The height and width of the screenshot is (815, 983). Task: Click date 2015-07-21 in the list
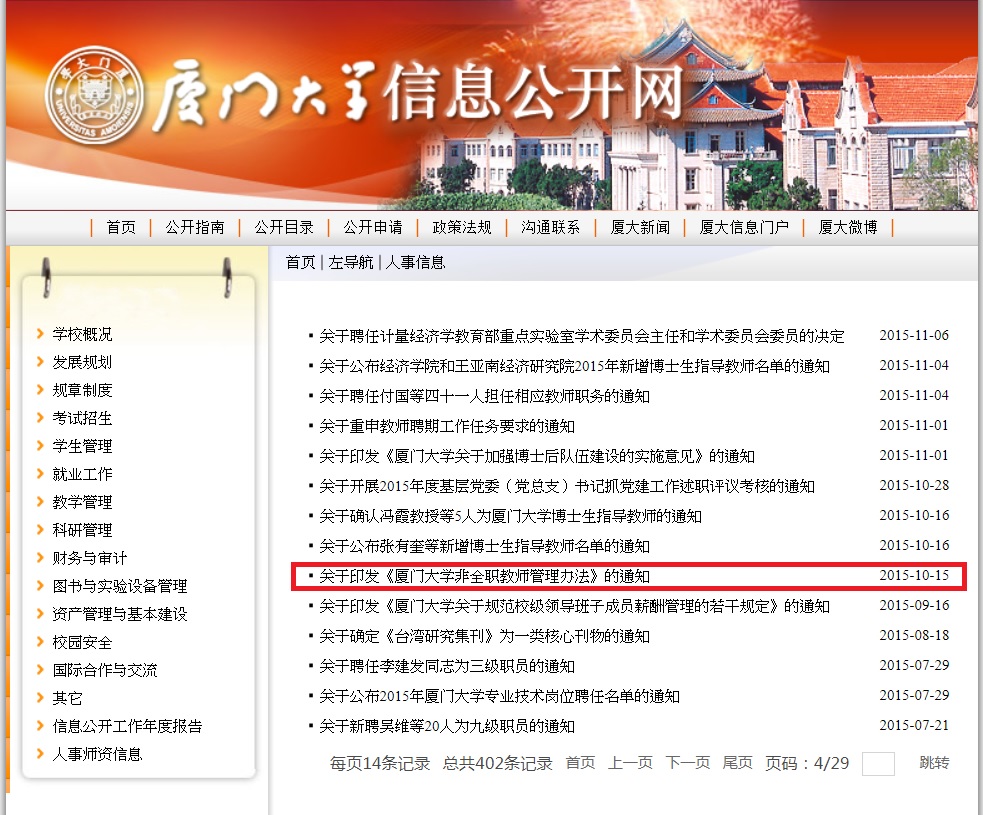[x=914, y=725]
